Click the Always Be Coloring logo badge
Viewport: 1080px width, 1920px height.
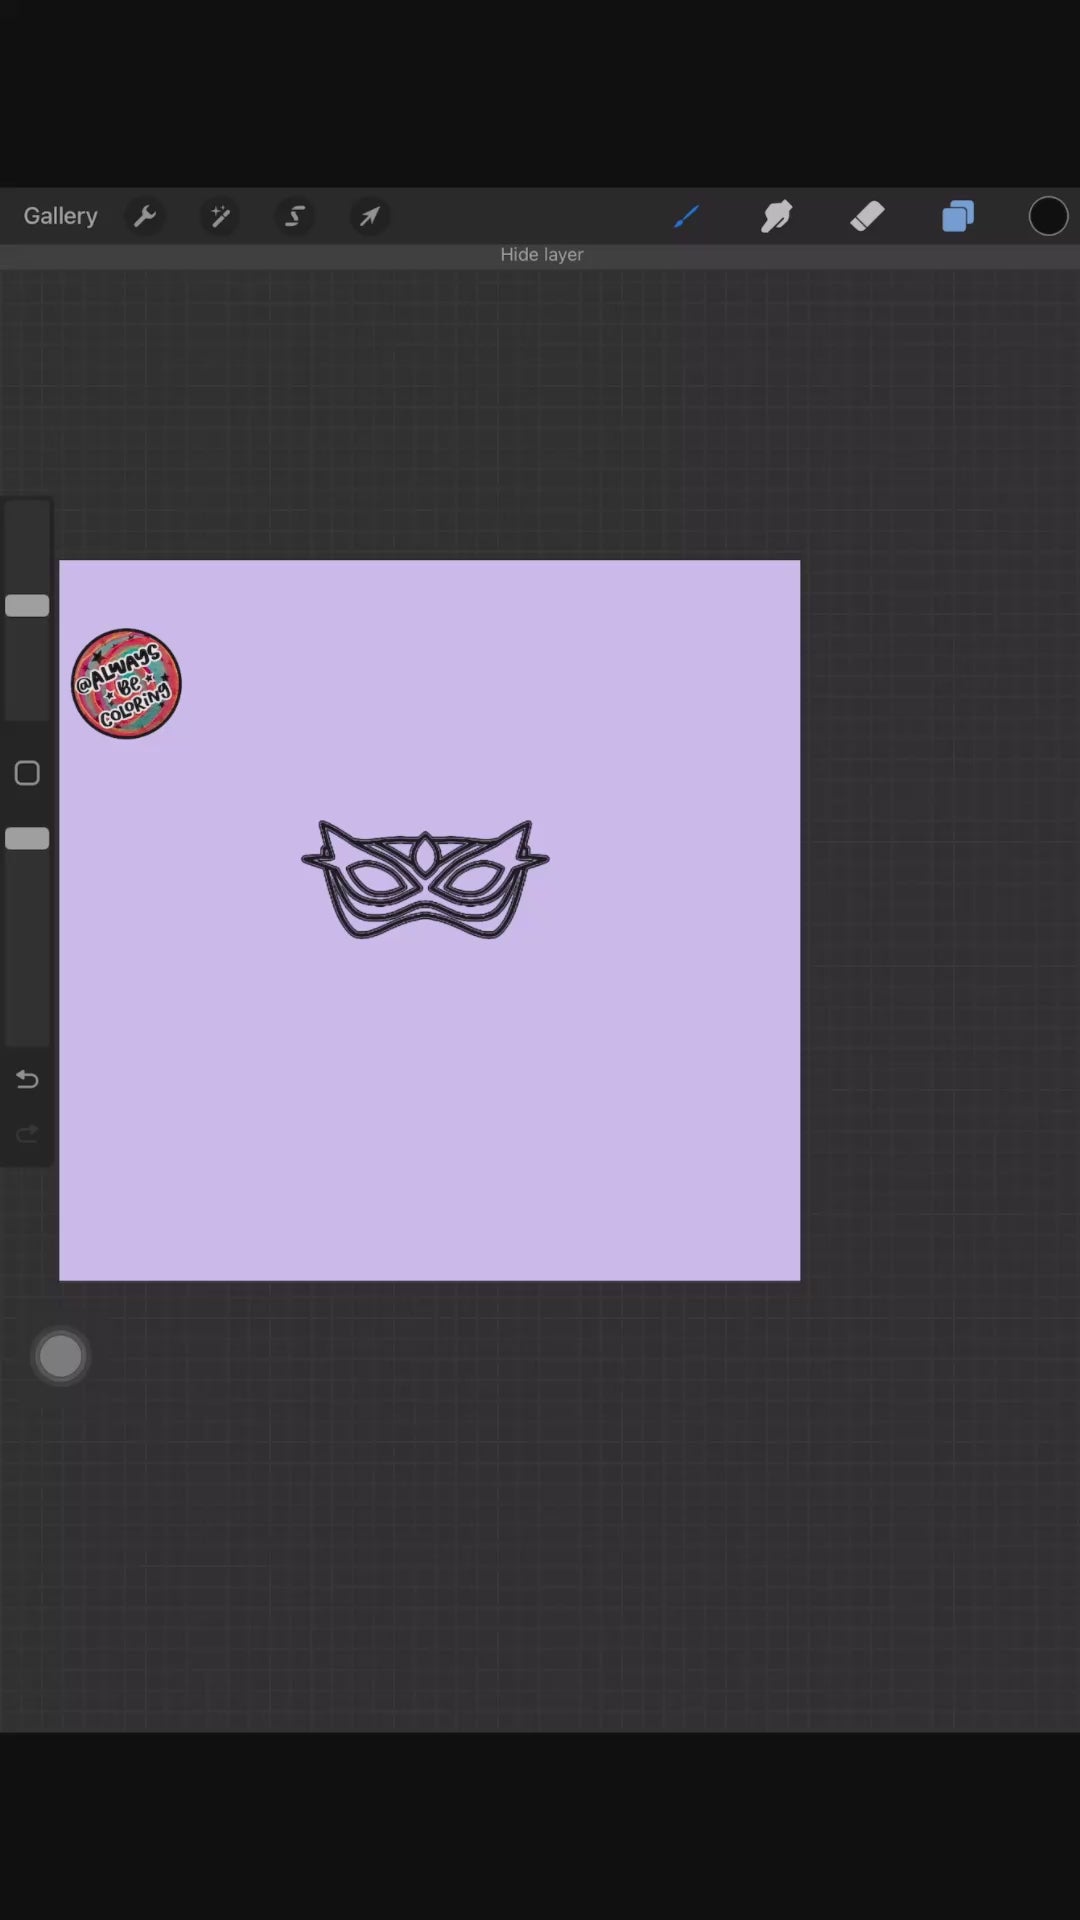126,684
